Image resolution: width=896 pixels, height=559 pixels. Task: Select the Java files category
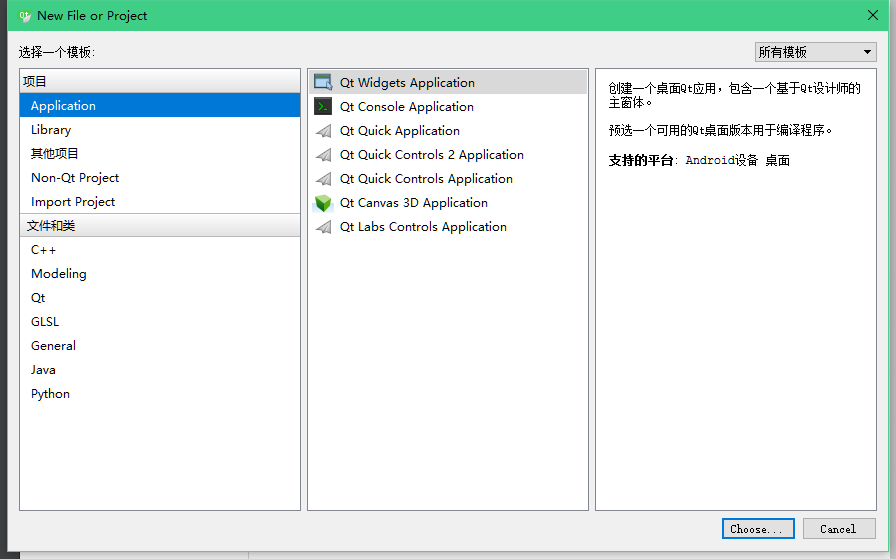160,370
